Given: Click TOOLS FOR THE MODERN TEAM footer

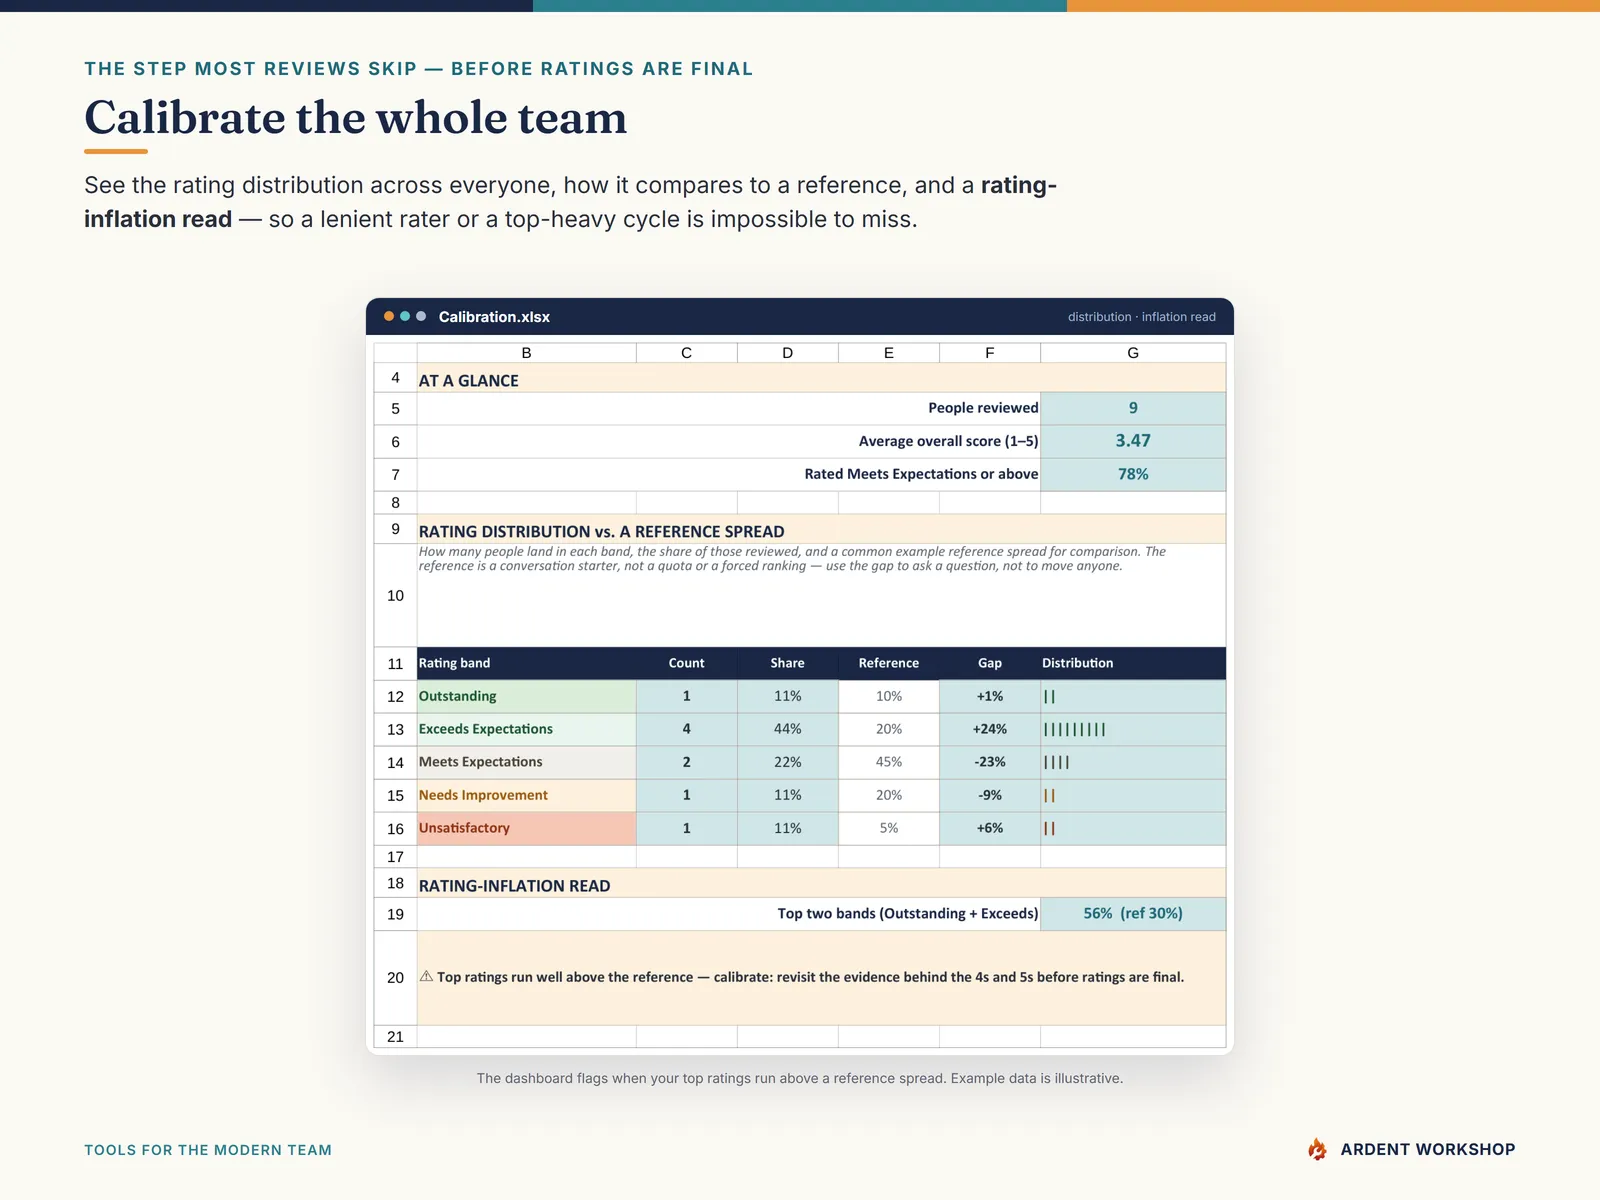Looking at the screenshot, I should point(208,1150).
